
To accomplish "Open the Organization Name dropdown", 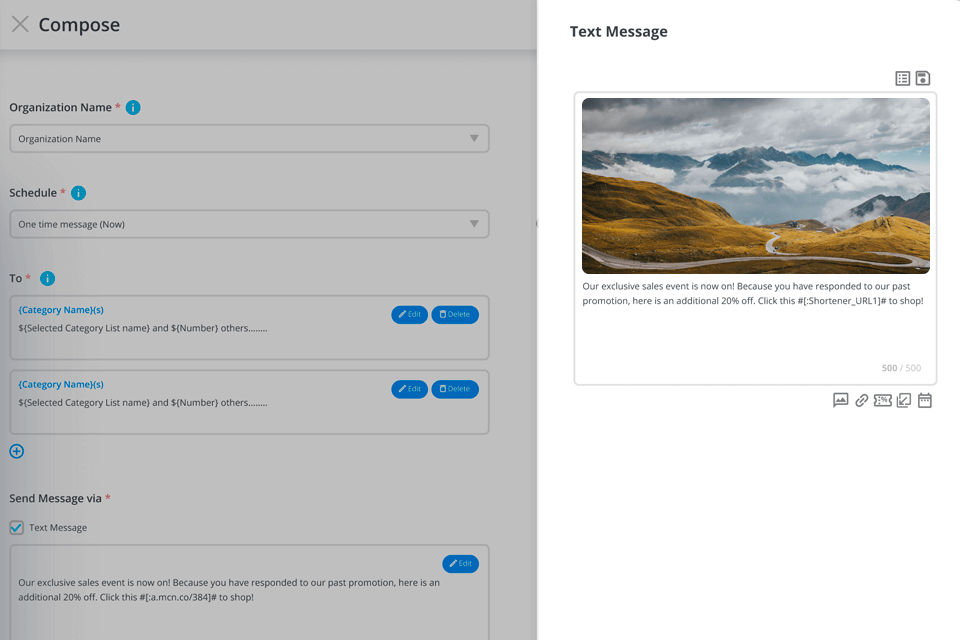I will pyautogui.click(x=249, y=139).
